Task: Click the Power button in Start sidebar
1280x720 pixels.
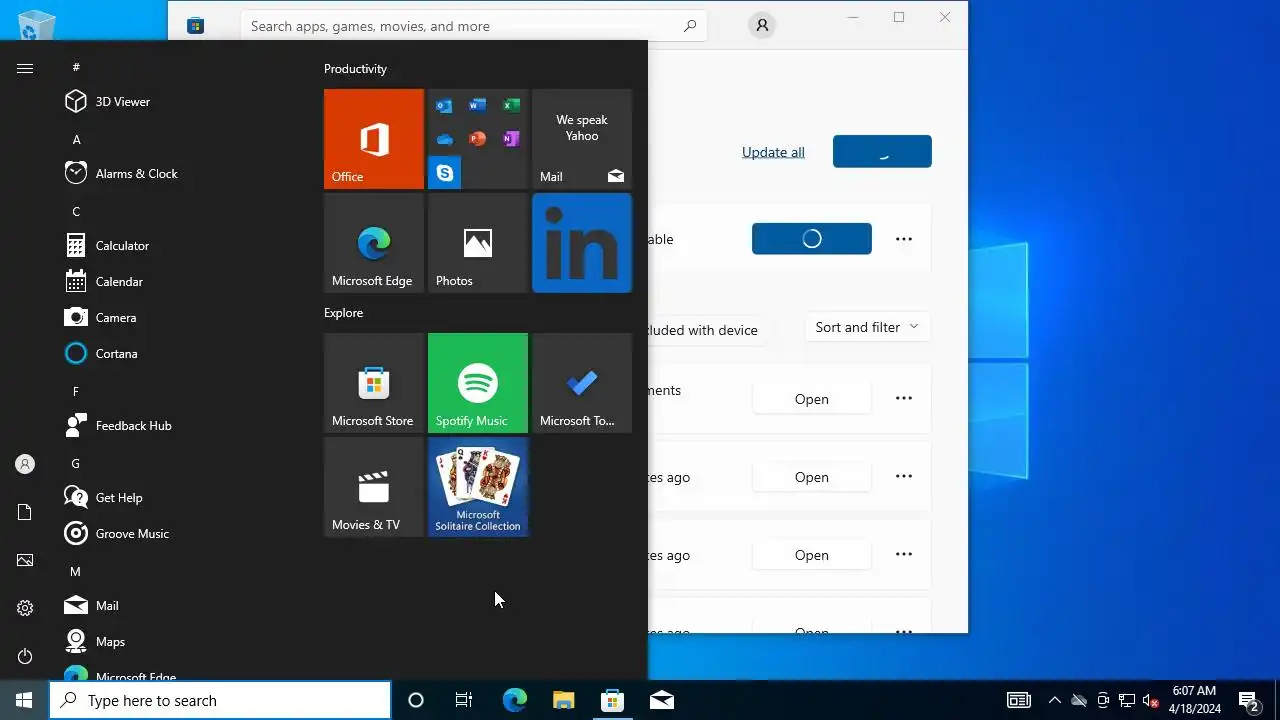Action: [x=25, y=656]
